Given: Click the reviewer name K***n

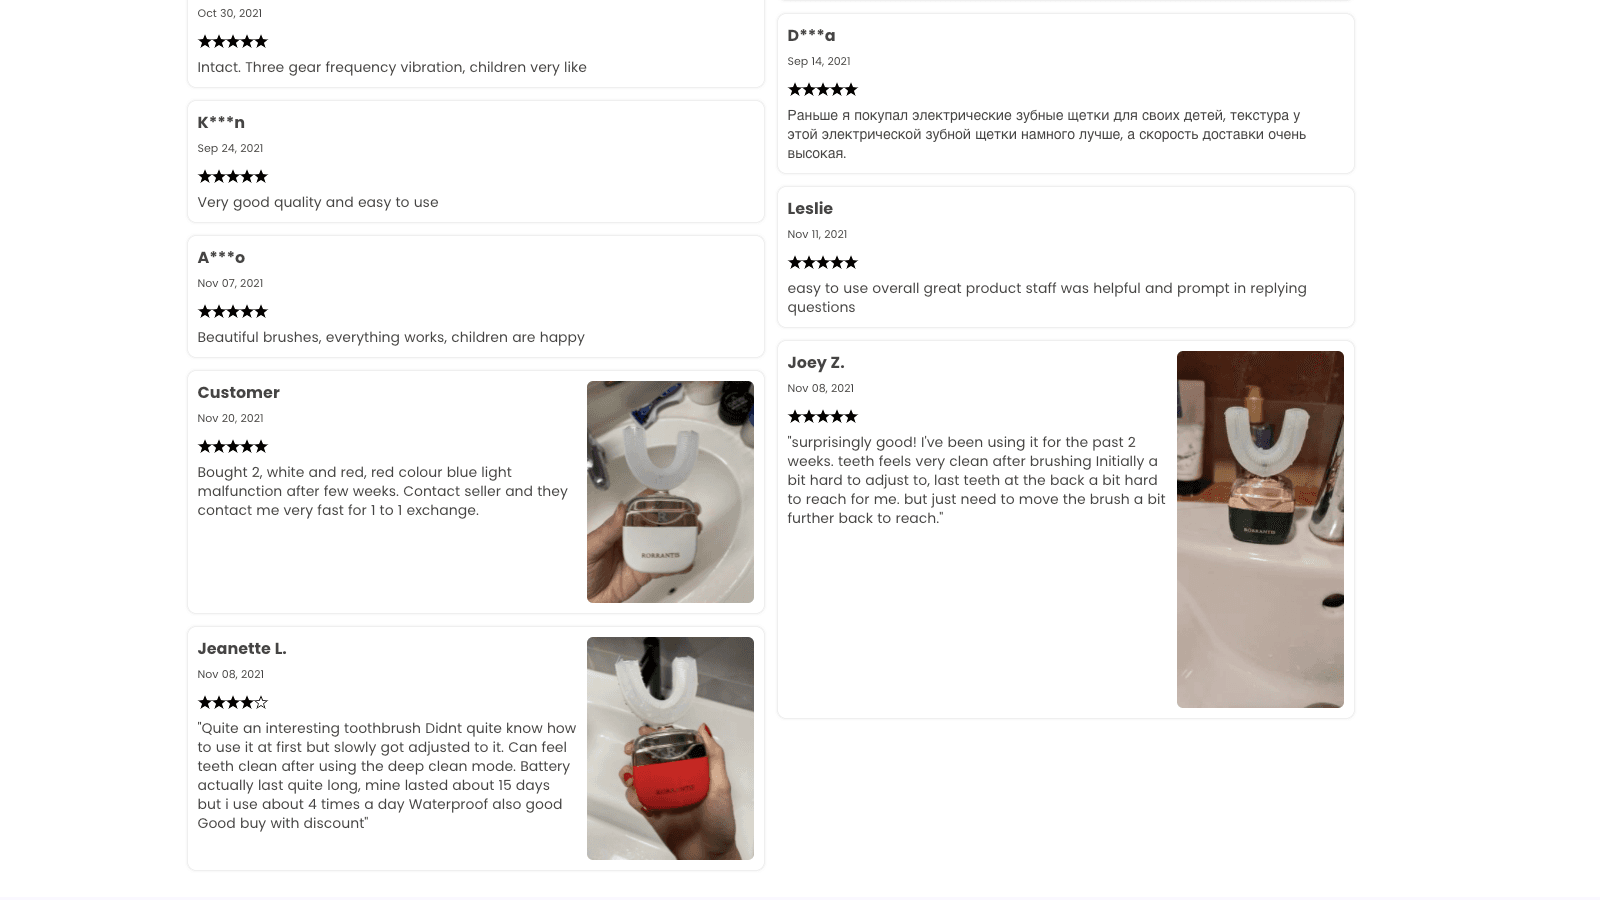Looking at the screenshot, I should tap(221, 123).
